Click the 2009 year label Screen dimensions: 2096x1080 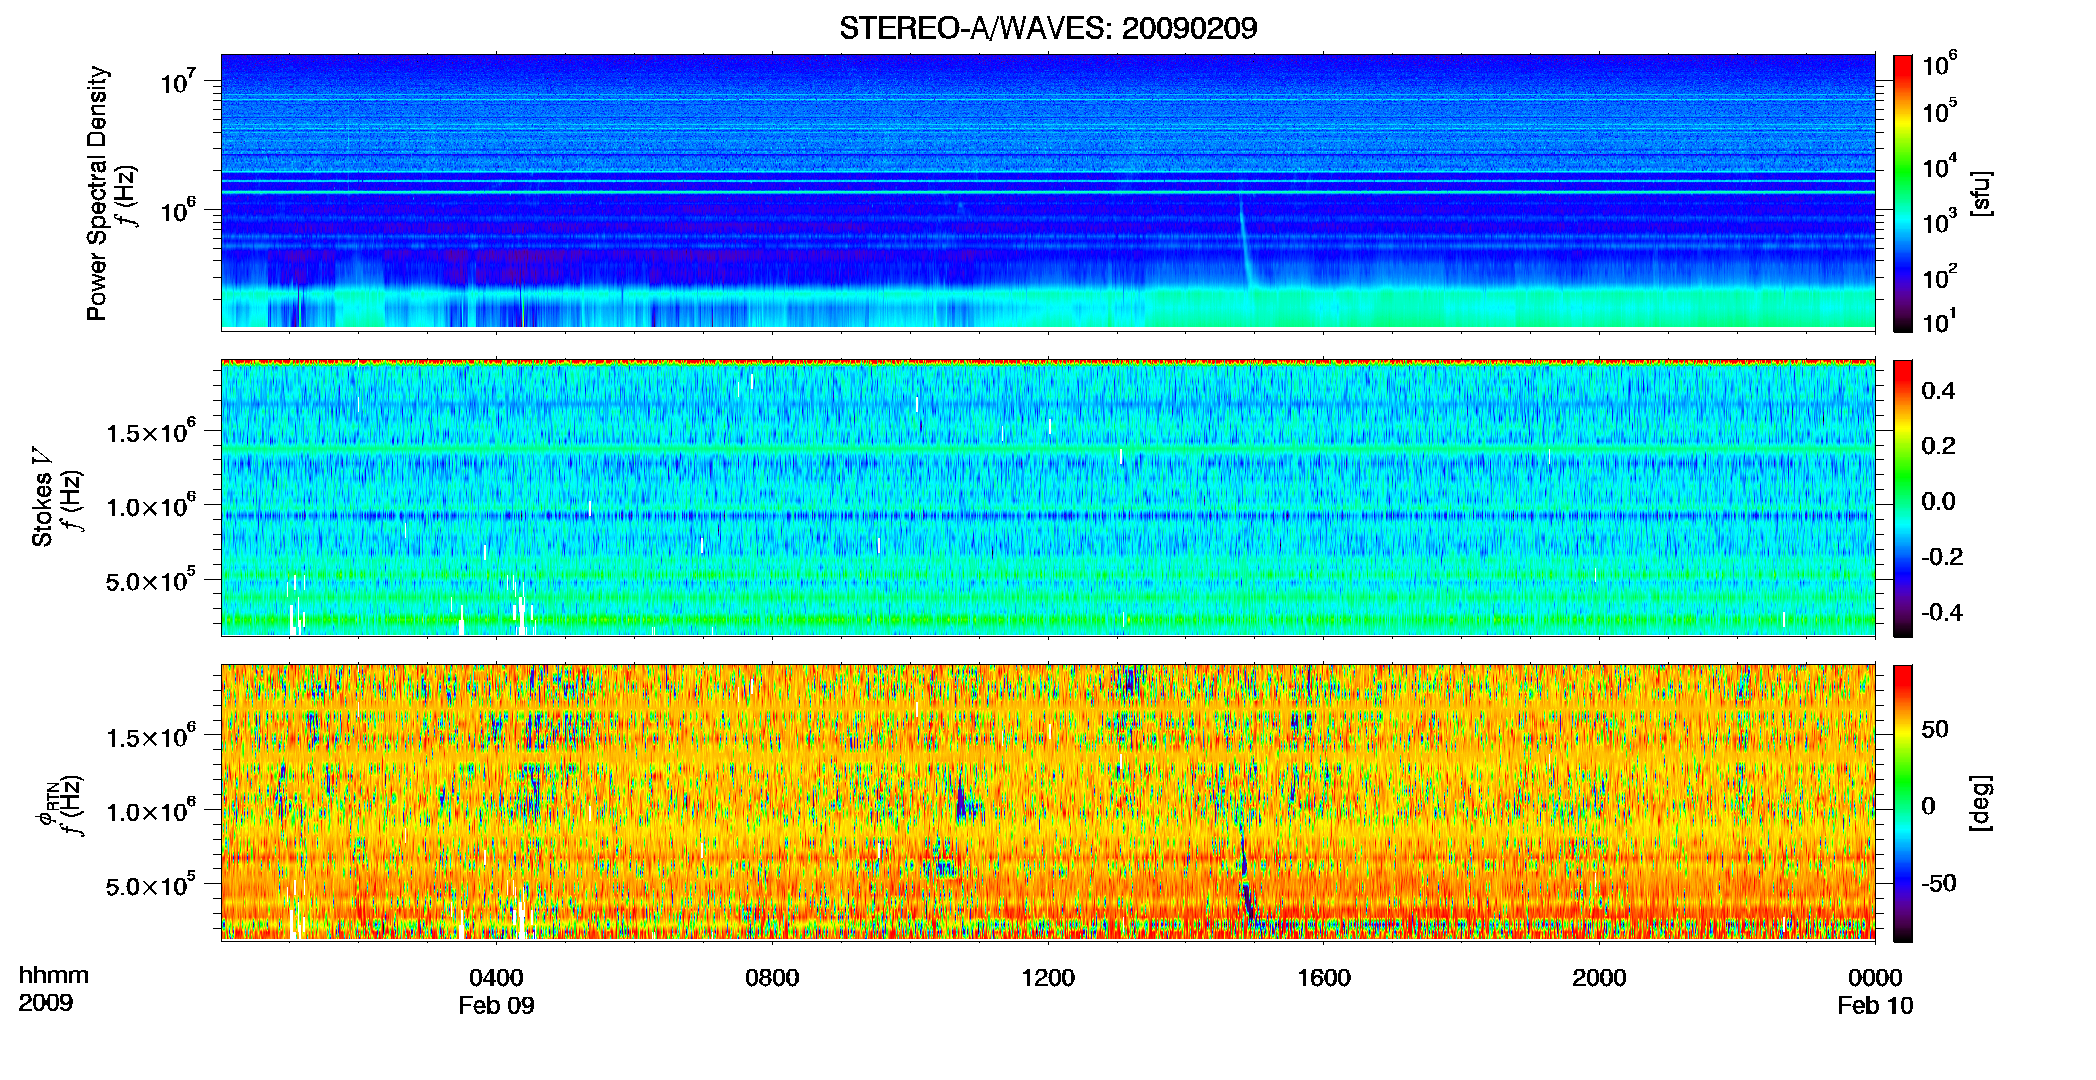click(x=46, y=1003)
